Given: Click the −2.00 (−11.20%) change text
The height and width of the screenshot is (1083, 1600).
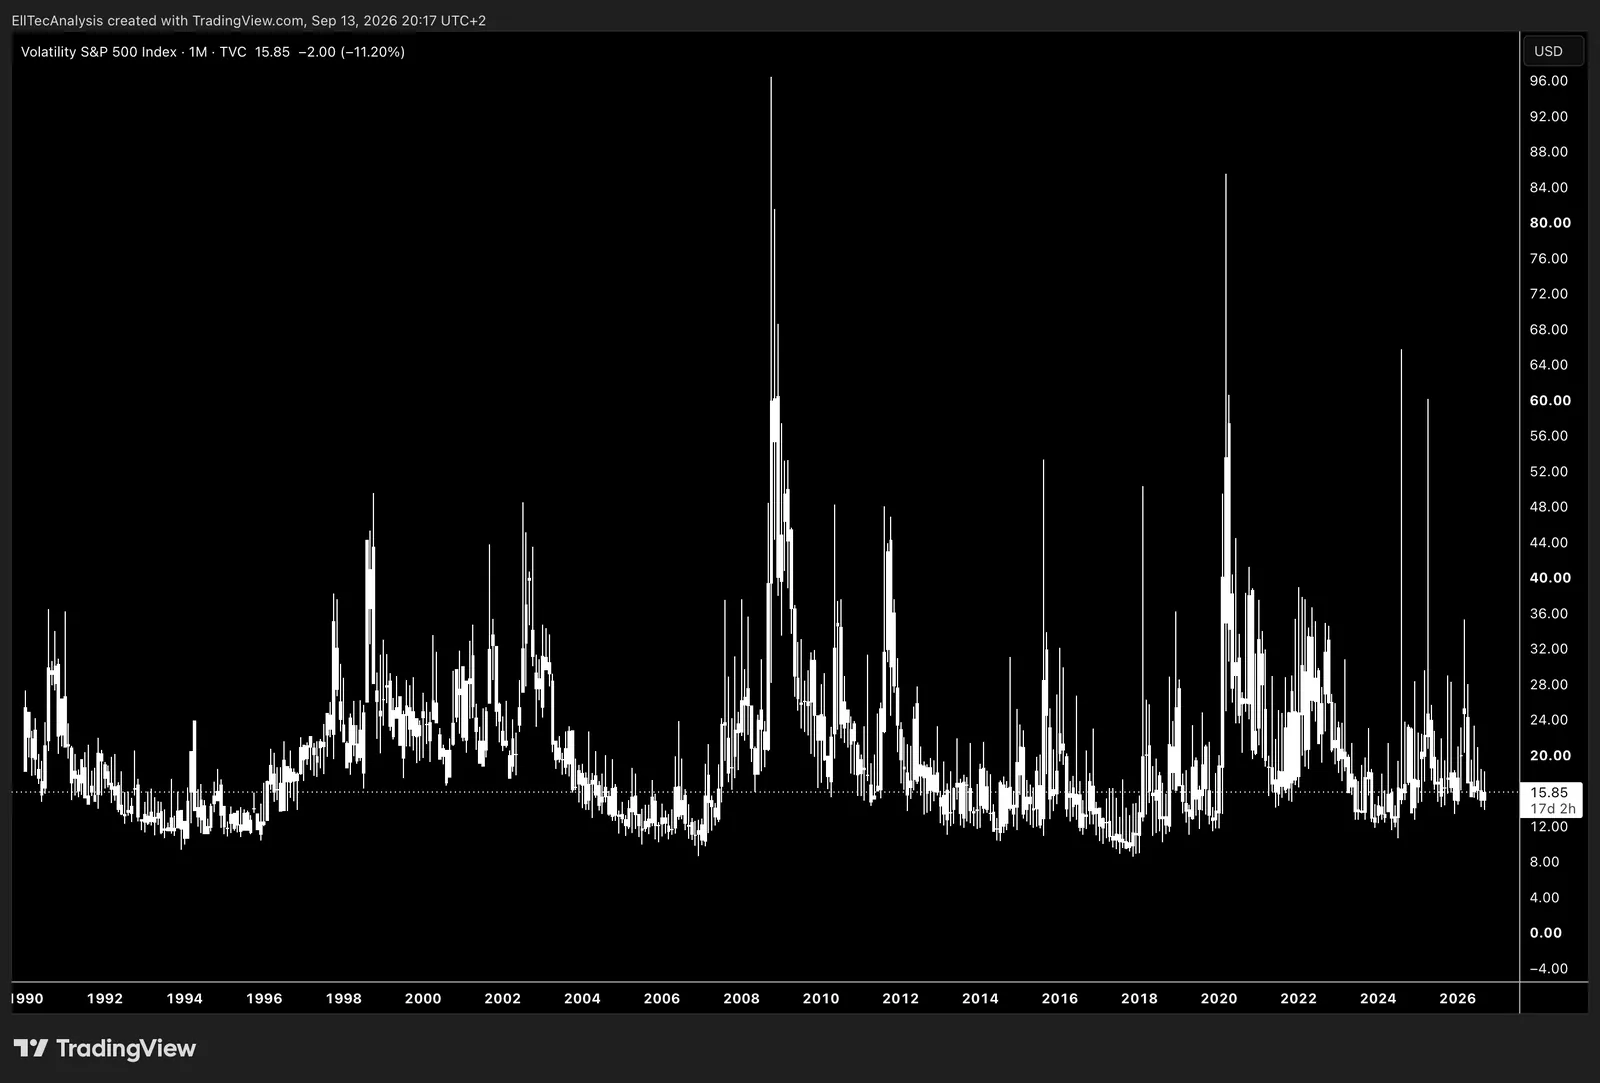Looking at the screenshot, I should (x=352, y=52).
